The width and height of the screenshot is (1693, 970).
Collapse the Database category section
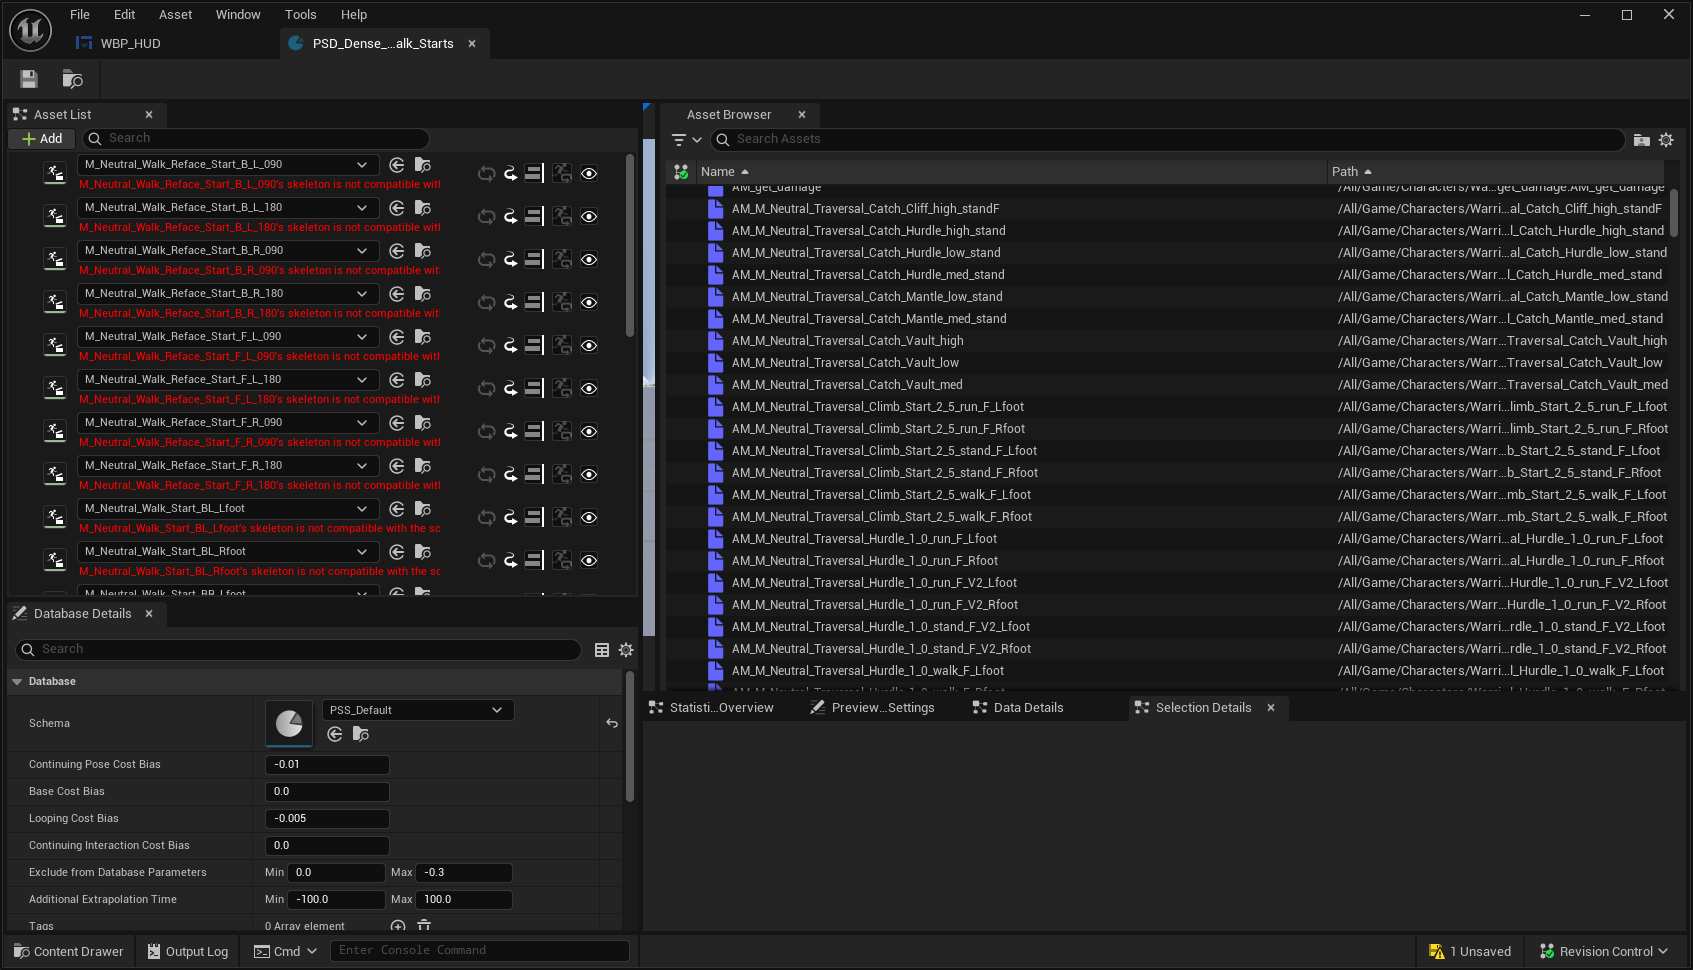(x=17, y=682)
